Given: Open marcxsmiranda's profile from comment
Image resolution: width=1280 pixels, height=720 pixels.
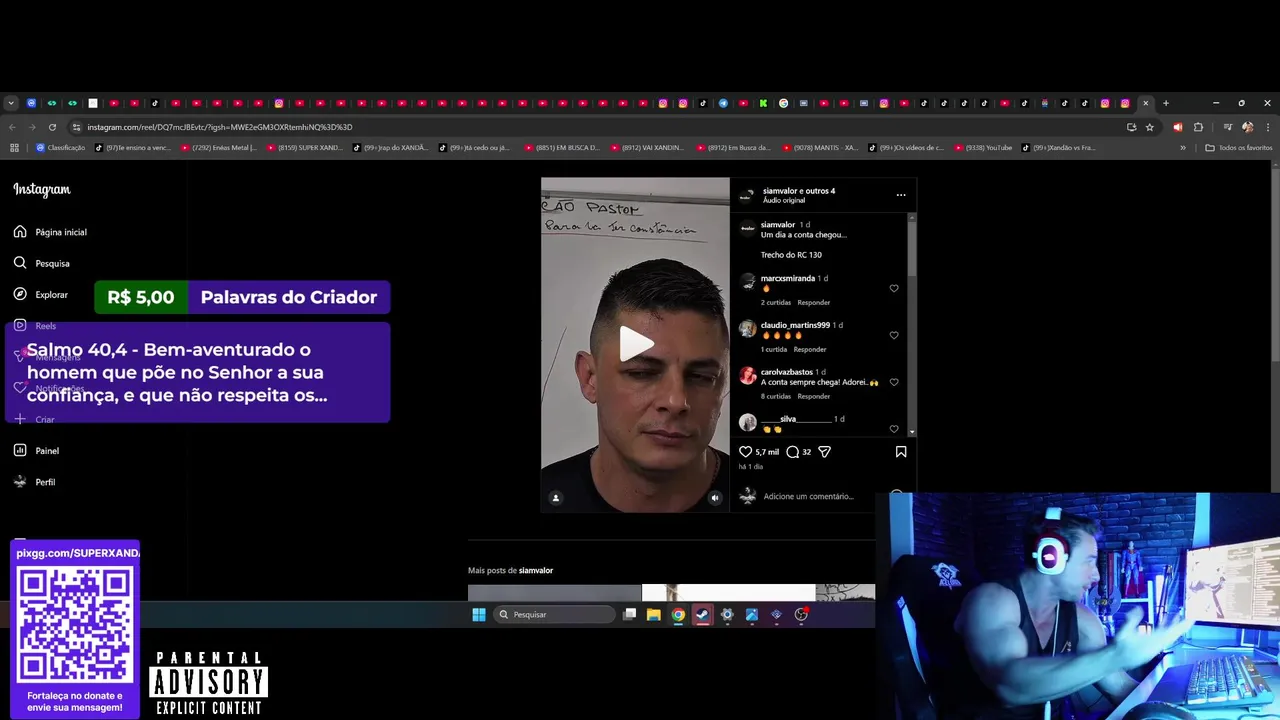Looking at the screenshot, I should (788, 278).
